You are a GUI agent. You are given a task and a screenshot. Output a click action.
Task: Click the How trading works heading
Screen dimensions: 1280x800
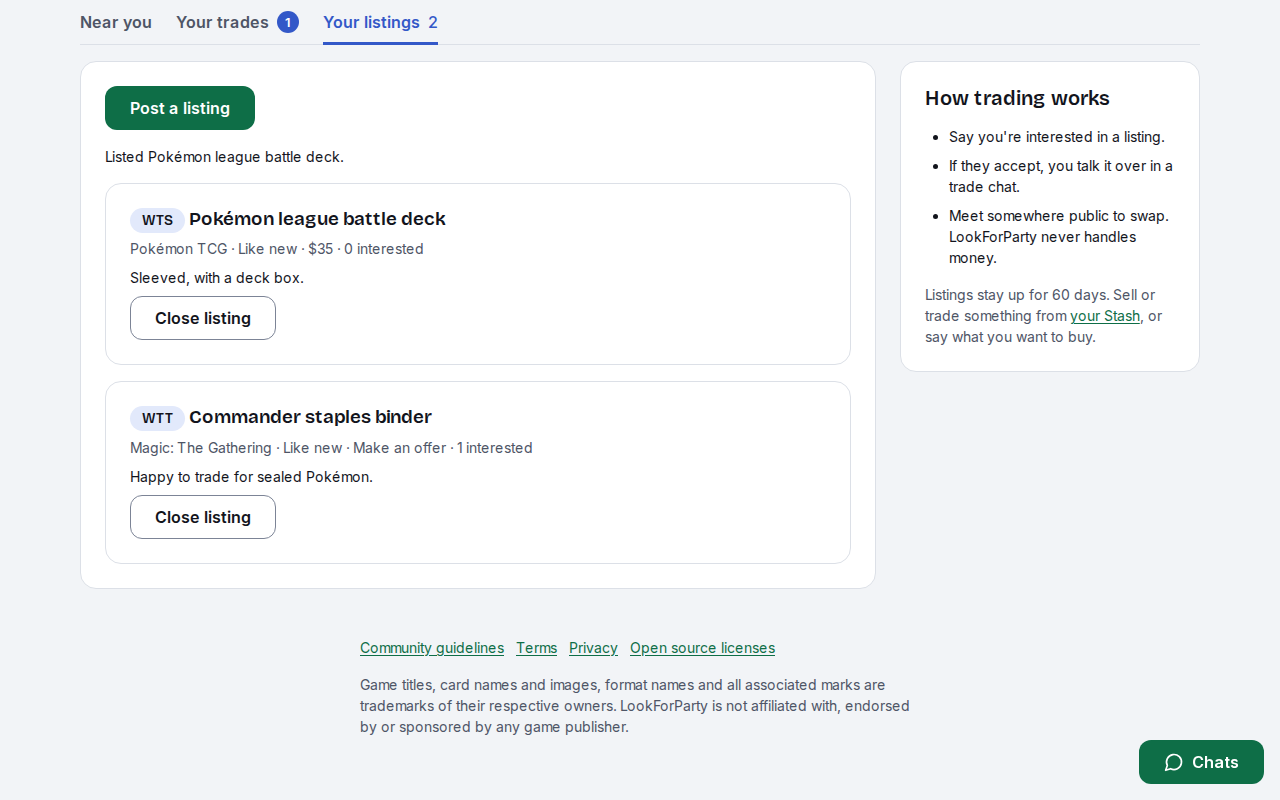(x=1017, y=98)
